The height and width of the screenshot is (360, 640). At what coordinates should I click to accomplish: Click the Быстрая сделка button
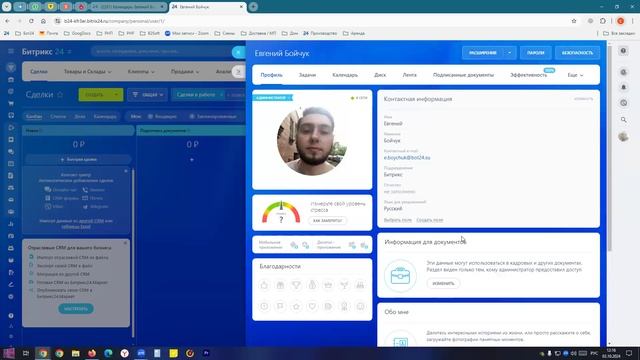[x=78, y=160]
